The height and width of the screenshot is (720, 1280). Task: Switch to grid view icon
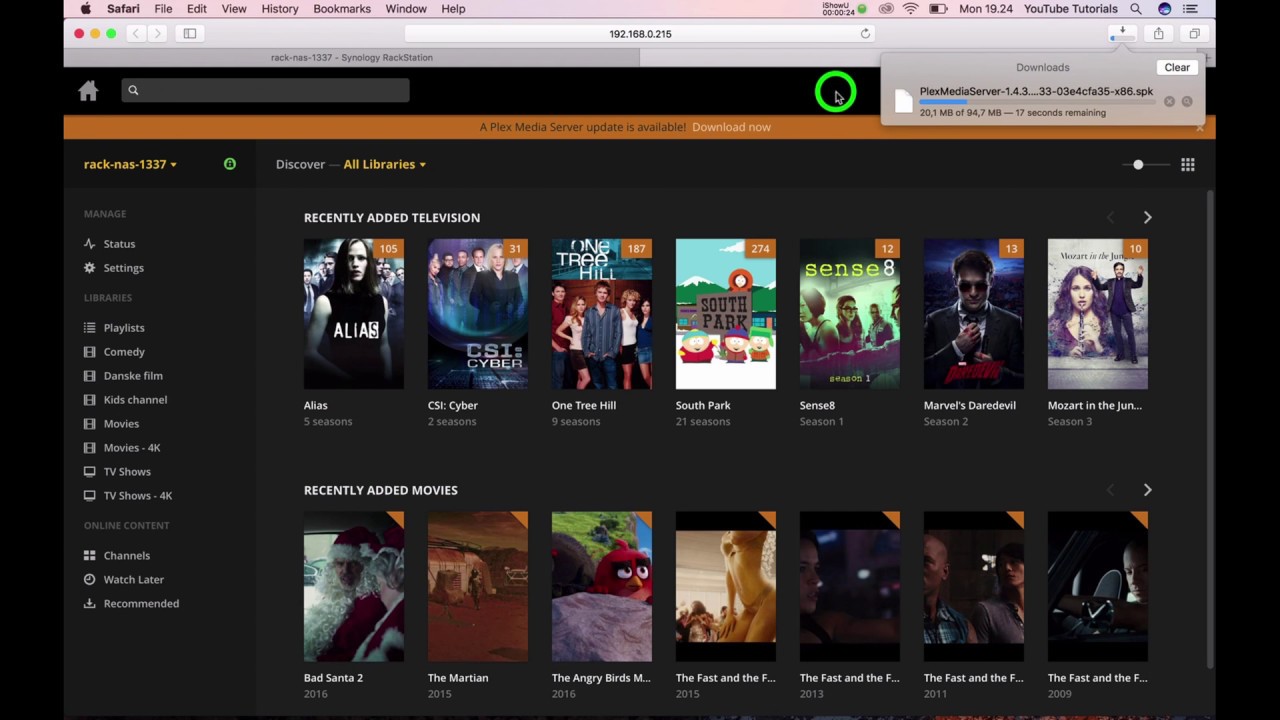(x=1188, y=165)
